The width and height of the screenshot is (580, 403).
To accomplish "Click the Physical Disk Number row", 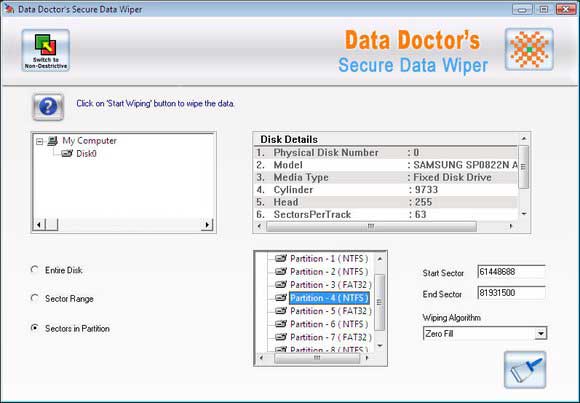I will [386, 152].
